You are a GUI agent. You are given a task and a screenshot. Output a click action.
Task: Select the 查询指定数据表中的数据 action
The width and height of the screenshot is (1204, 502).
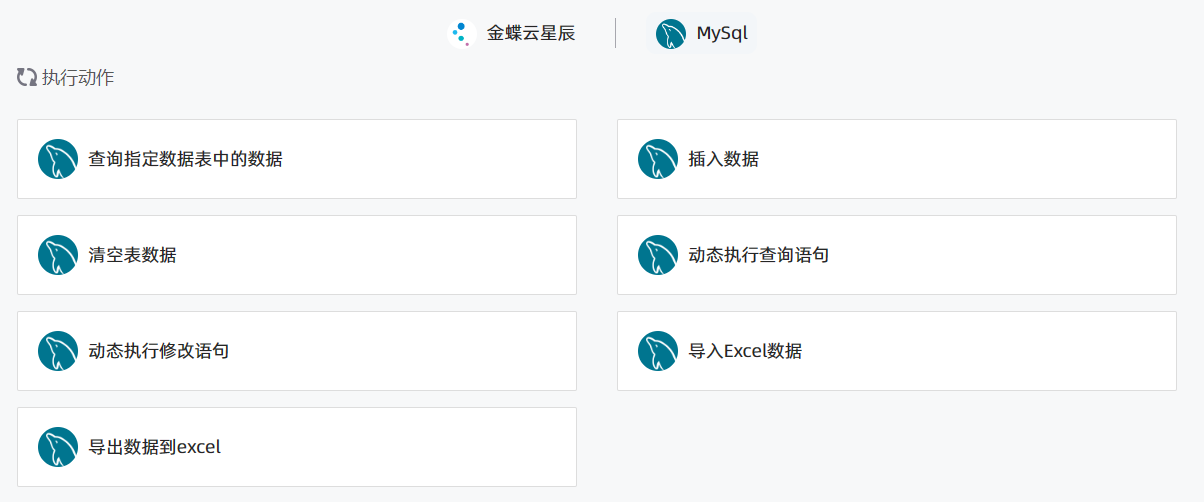point(297,159)
